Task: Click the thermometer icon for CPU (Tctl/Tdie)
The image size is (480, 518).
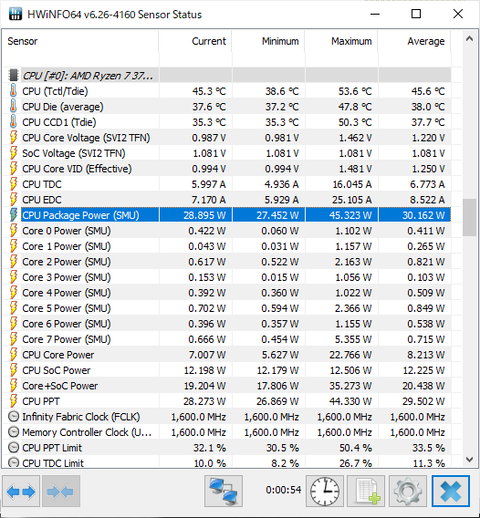Action: [x=13, y=91]
